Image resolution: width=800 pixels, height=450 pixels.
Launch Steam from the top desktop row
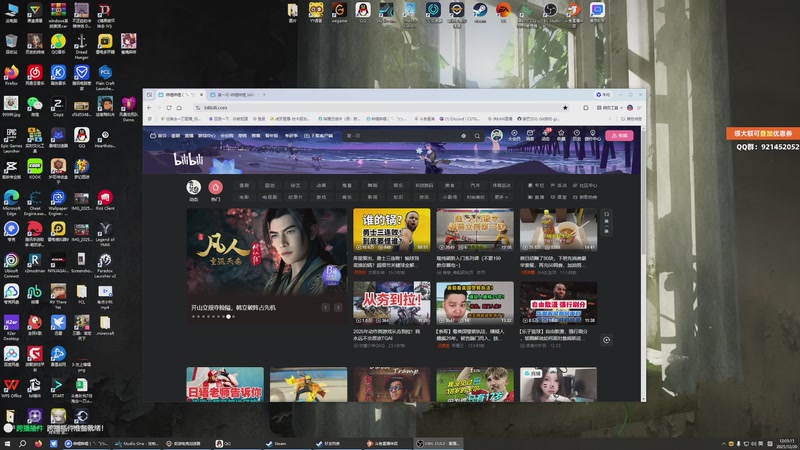click(x=480, y=12)
